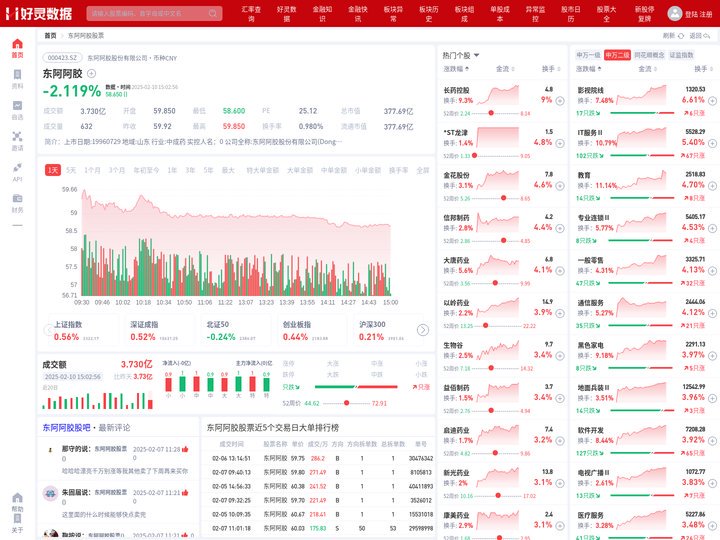Click the 返回 back icon
The image size is (720, 540).
707,36
